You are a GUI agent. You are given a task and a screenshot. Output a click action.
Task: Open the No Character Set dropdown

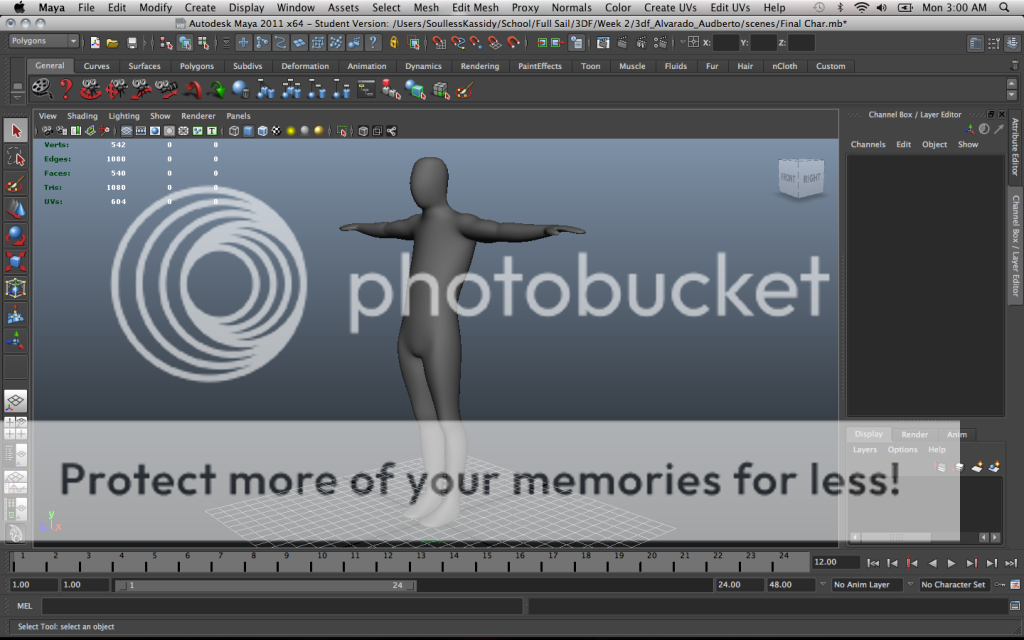957,585
